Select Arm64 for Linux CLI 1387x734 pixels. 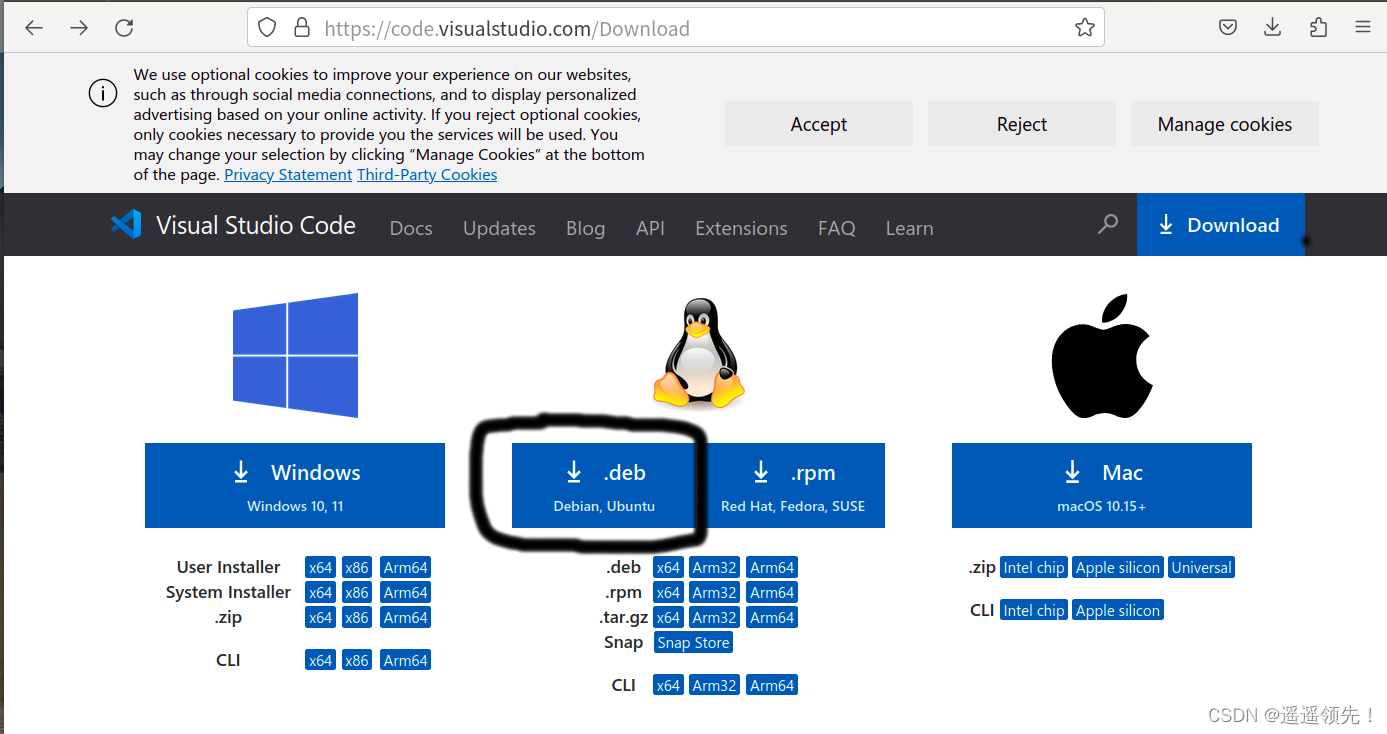click(772, 685)
